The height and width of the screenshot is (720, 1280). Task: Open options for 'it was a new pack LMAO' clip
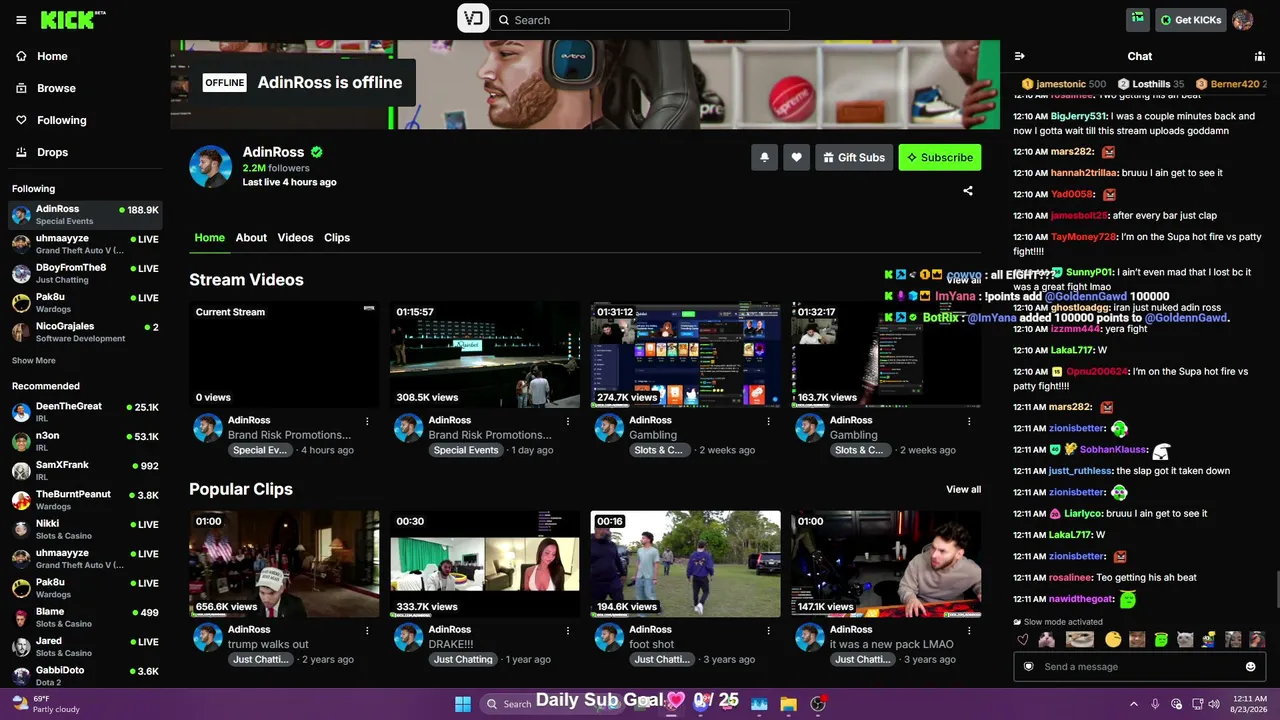pyautogui.click(x=969, y=630)
